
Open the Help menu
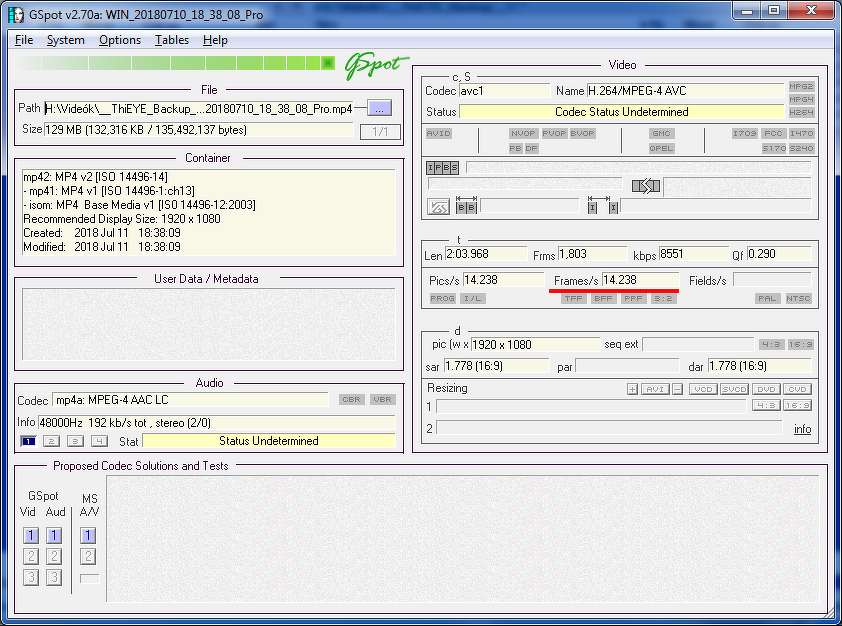[x=215, y=40]
